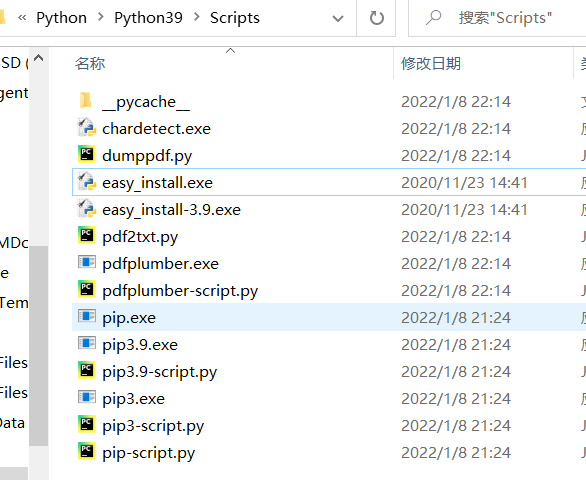Refresh the Scripts folder view
This screenshot has width=586, height=480.
(x=376, y=18)
